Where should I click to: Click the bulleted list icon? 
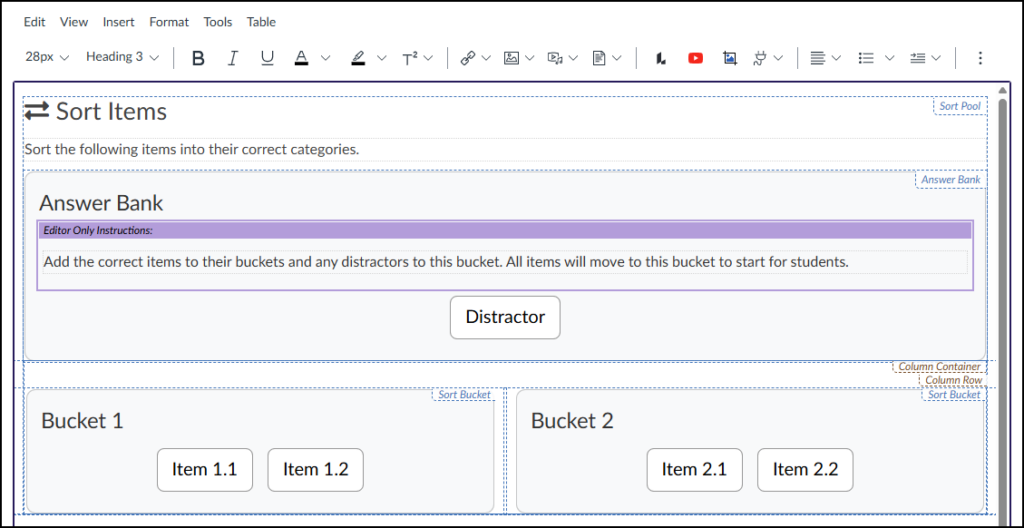867,58
